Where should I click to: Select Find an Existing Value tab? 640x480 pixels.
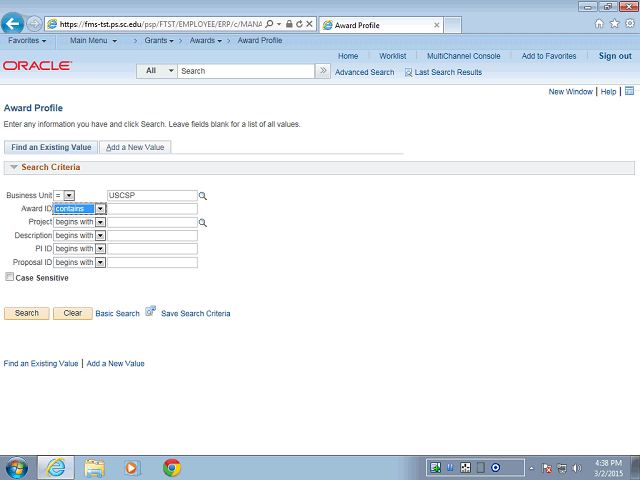[x=51, y=147]
